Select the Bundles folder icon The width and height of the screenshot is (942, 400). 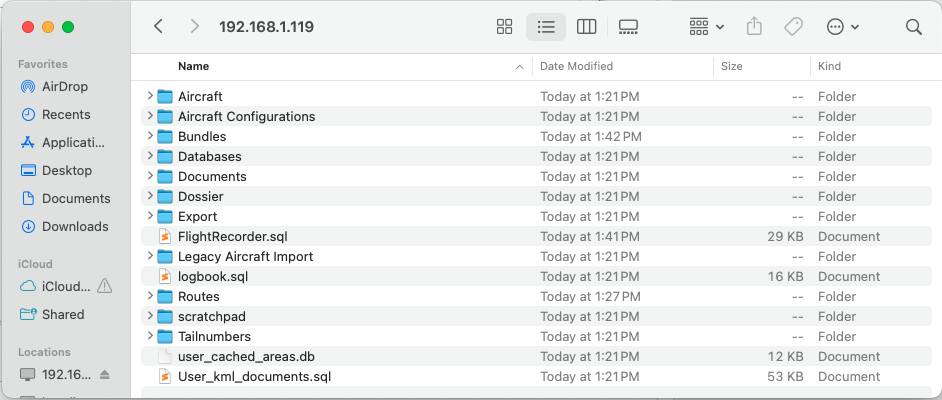165,136
